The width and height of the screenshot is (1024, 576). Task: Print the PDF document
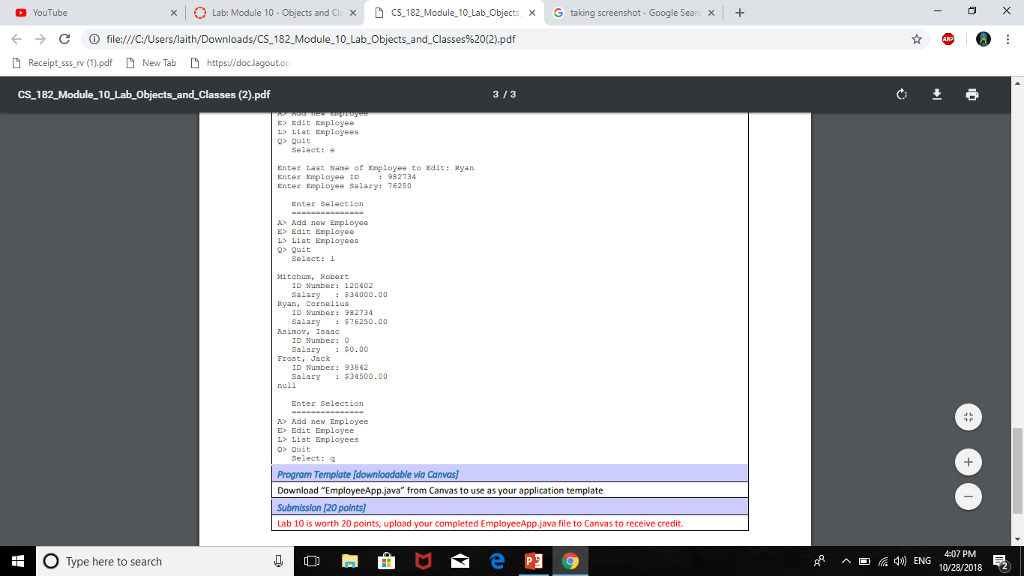point(971,93)
